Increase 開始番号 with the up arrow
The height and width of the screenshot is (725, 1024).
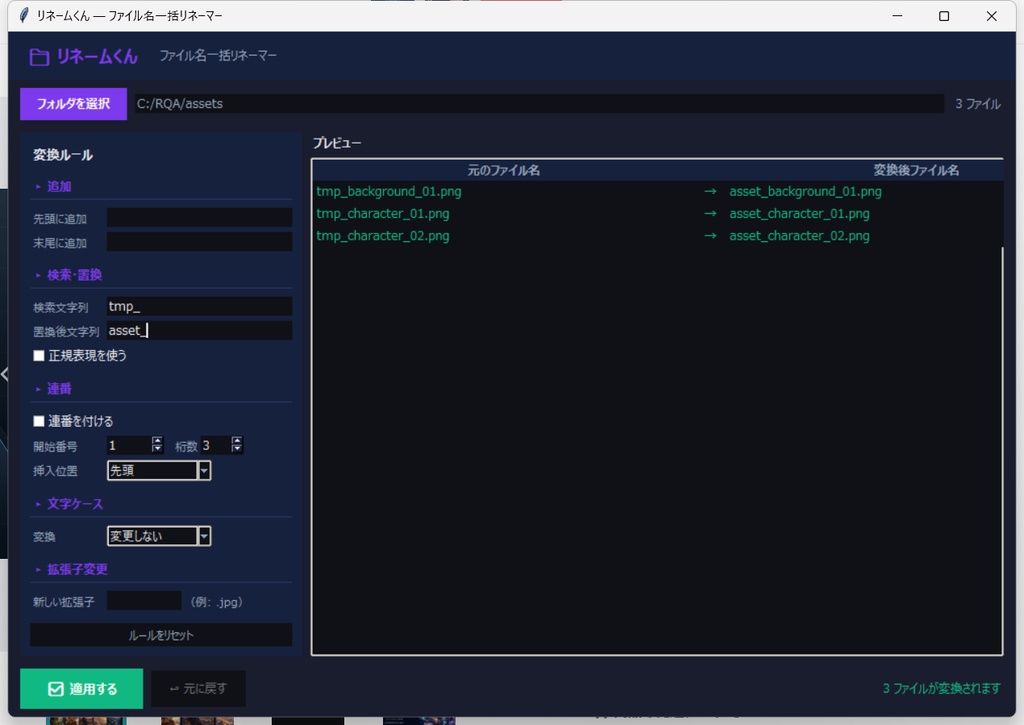(157, 441)
